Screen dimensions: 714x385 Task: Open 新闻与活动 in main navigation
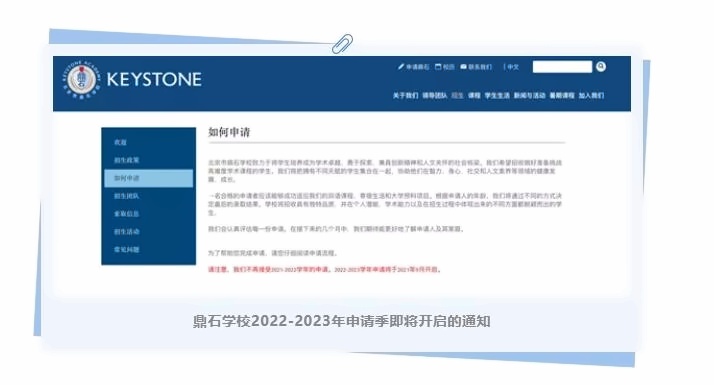pyautogui.click(x=530, y=96)
